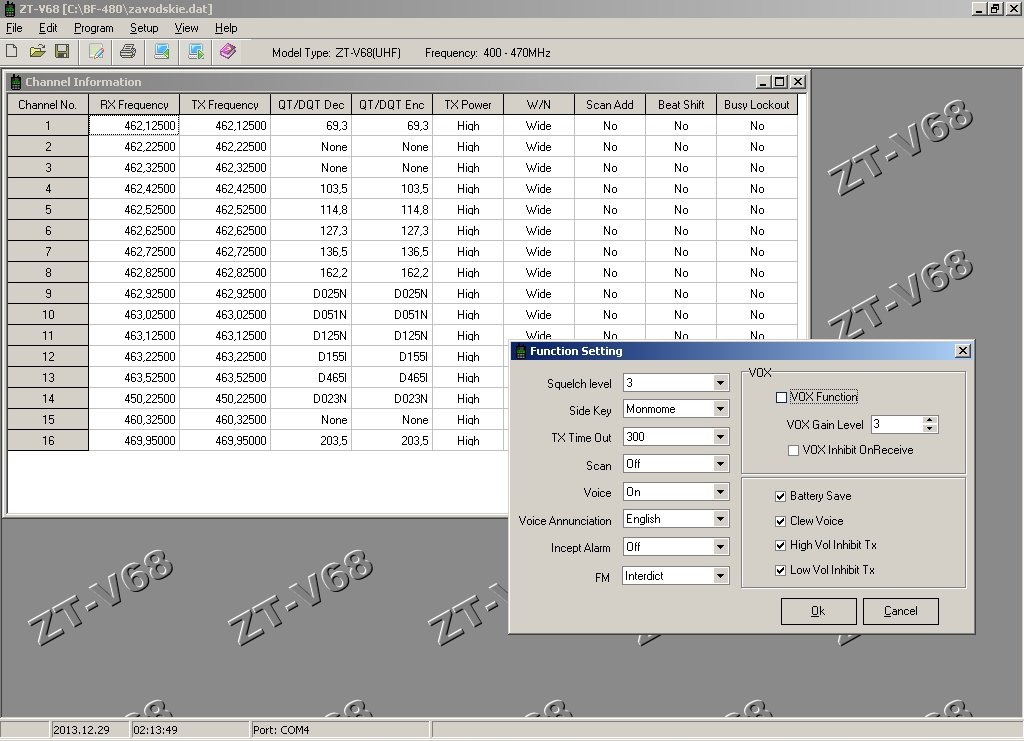Click the edit notepad-with-pencil toolbar icon
Image resolution: width=1024 pixels, height=741 pixels.
tap(96, 51)
